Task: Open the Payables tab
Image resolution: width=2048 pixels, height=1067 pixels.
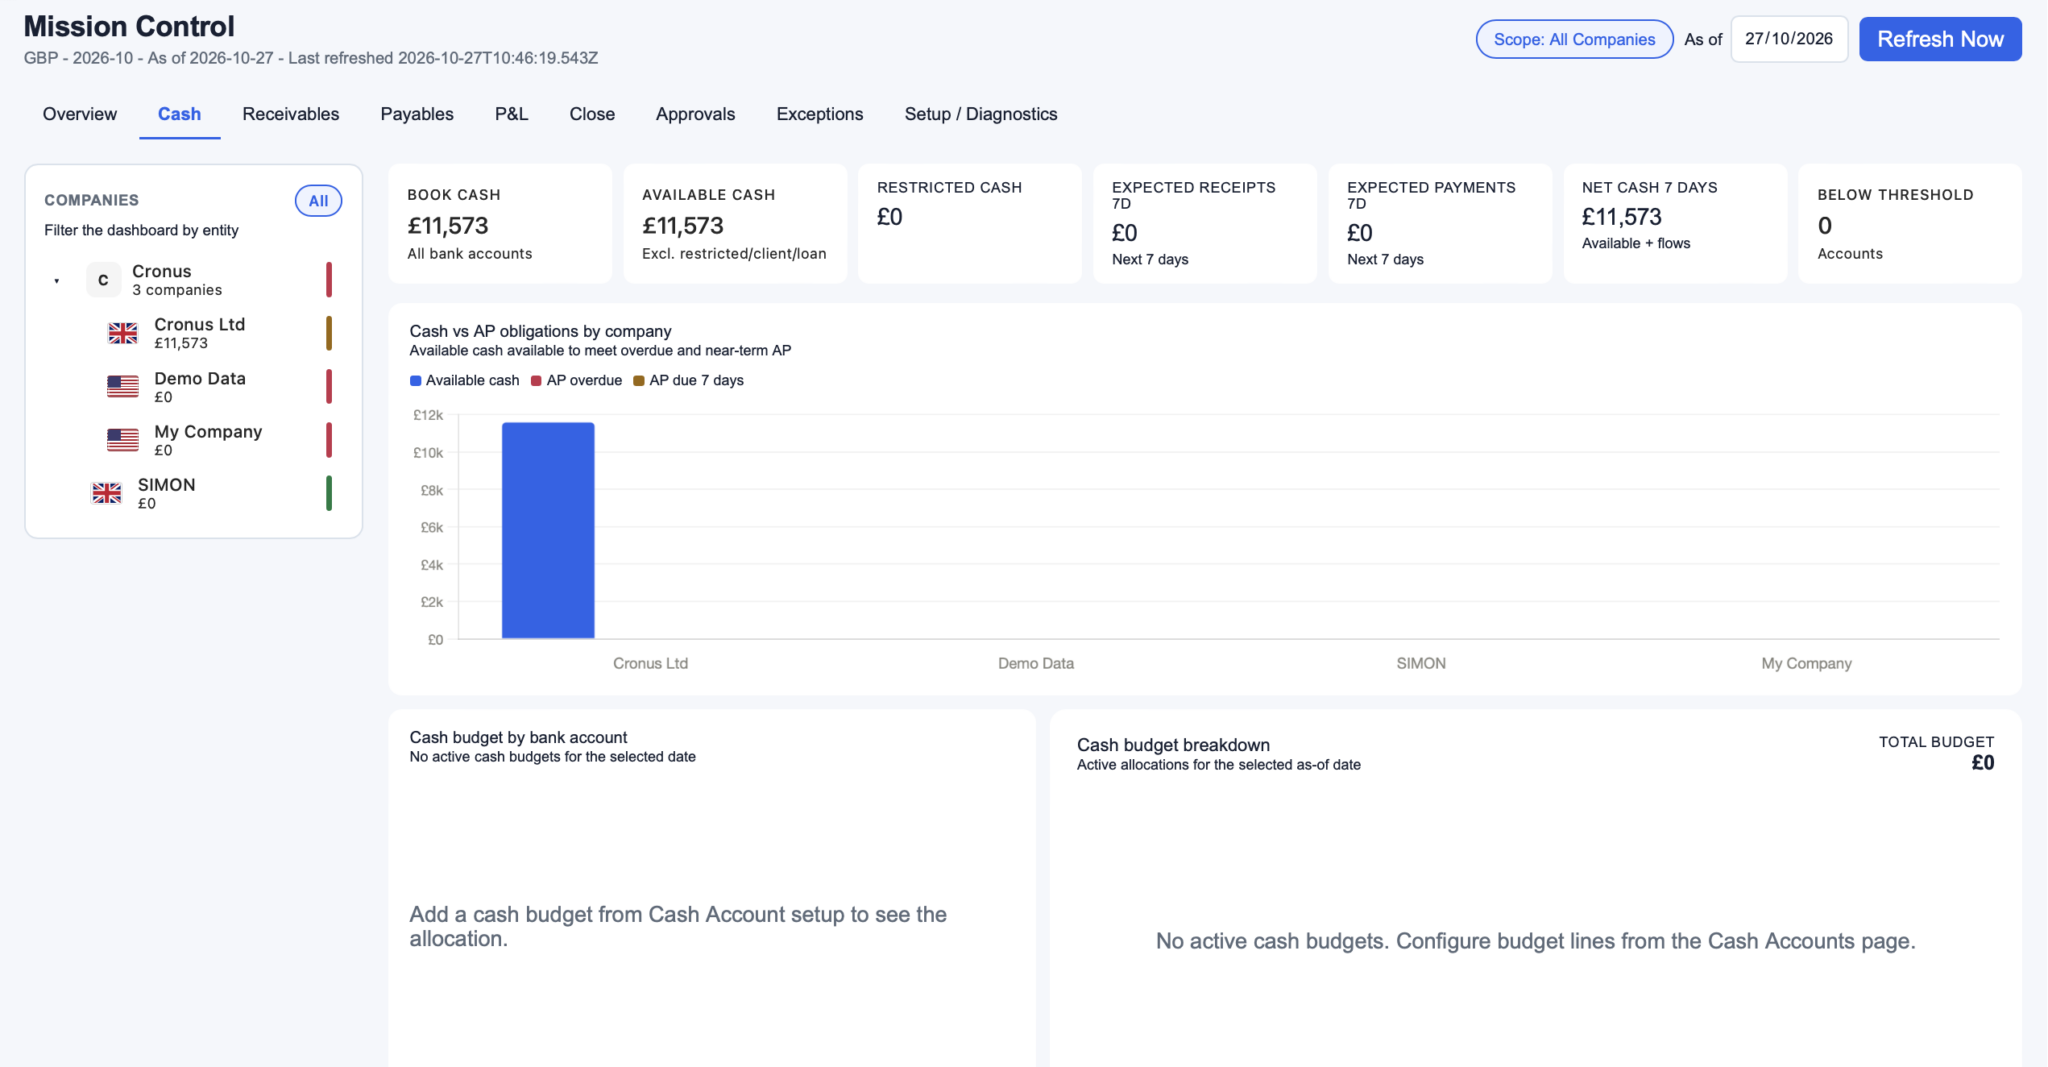Action: [x=417, y=114]
